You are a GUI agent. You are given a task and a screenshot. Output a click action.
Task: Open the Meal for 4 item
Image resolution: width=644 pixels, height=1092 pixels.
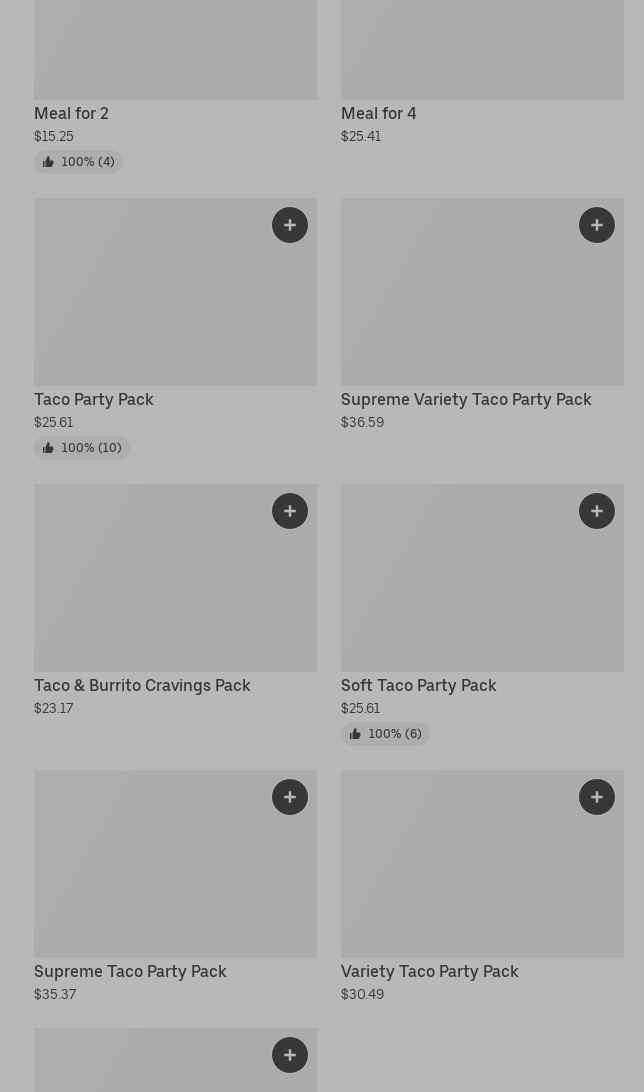tap(378, 114)
